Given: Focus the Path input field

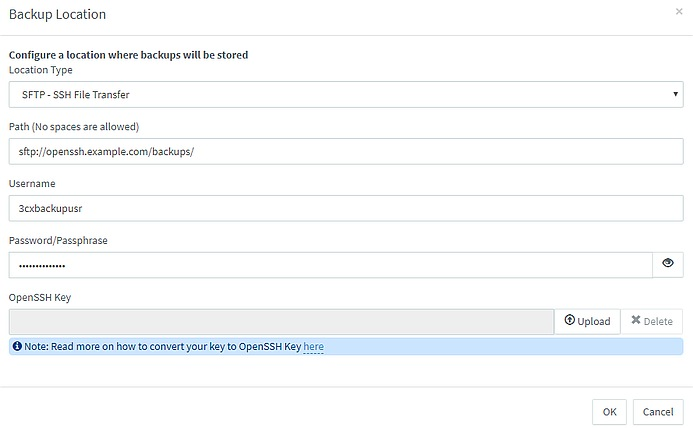Looking at the screenshot, I should (346, 151).
